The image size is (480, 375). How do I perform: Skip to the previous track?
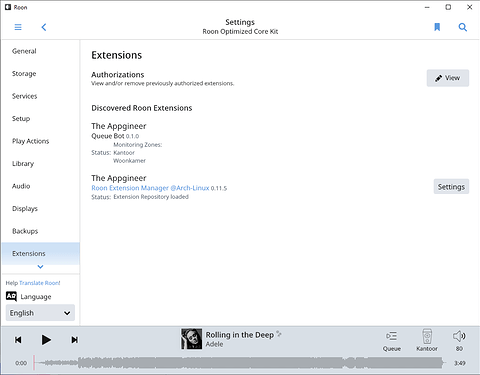(x=18, y=340)
